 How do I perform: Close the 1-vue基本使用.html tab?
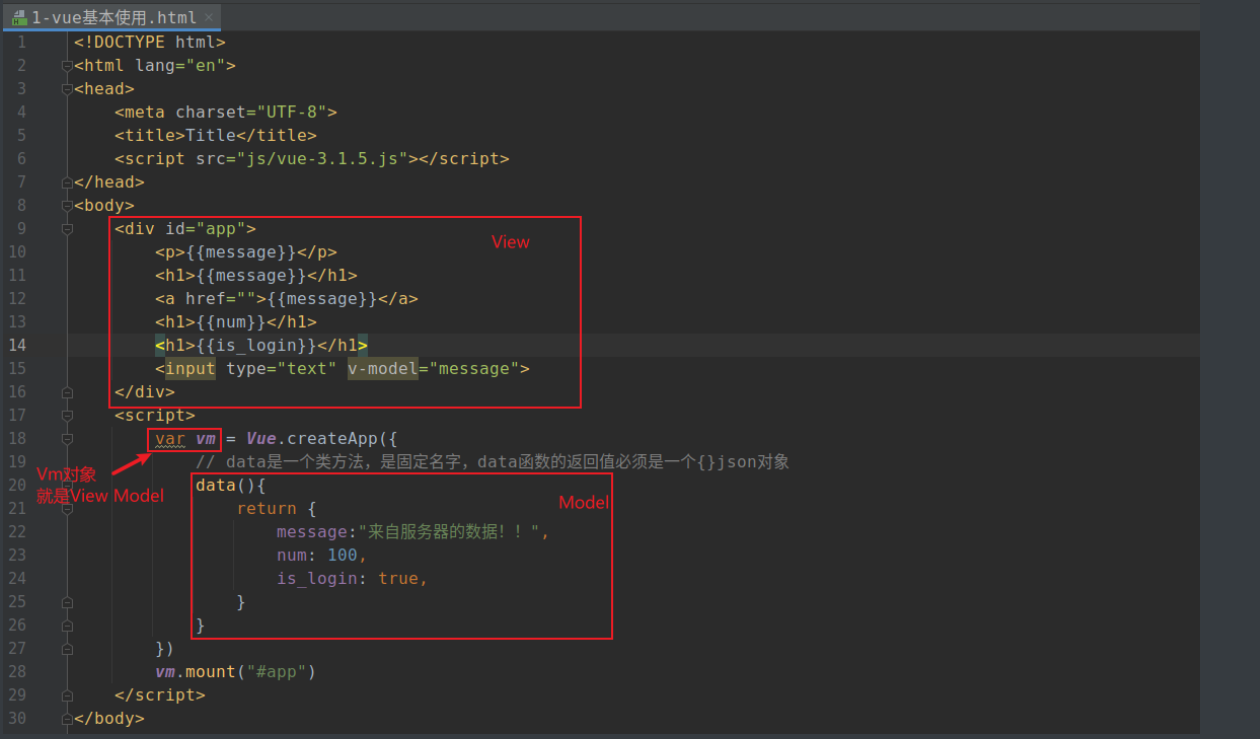(209, 18)
